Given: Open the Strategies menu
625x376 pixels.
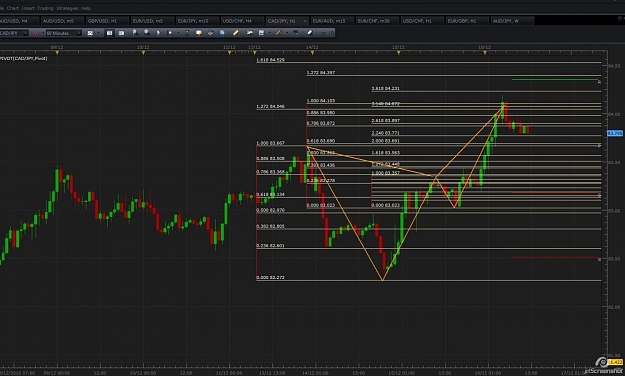Looking at the screenshot, I should click(67, 8).
